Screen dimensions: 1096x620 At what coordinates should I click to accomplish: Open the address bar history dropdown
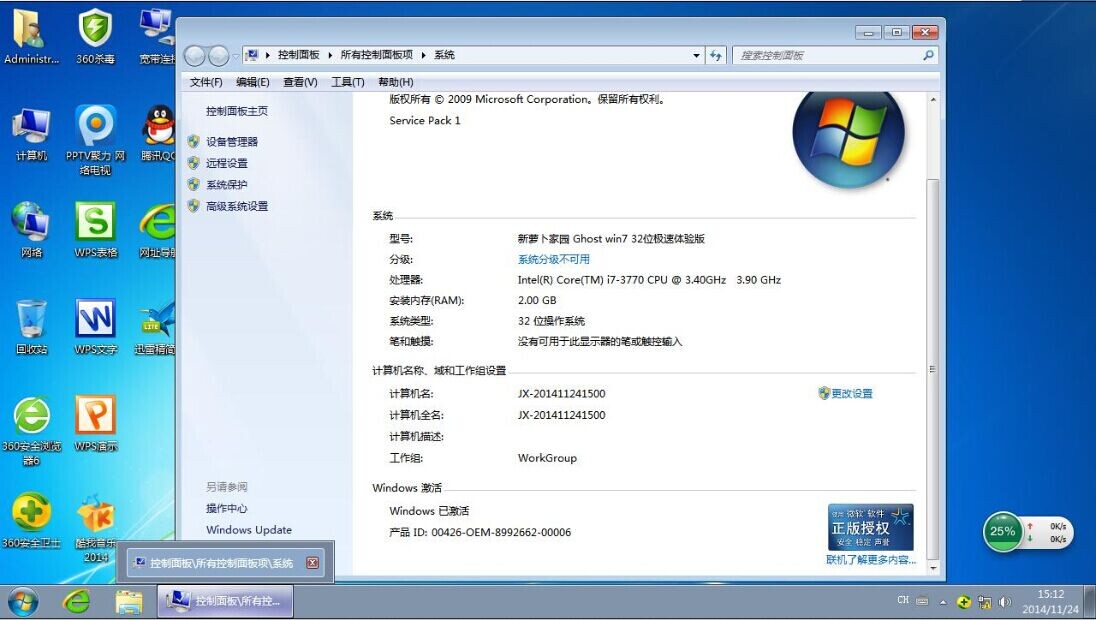pyautogui.click(x=697, y=55)
